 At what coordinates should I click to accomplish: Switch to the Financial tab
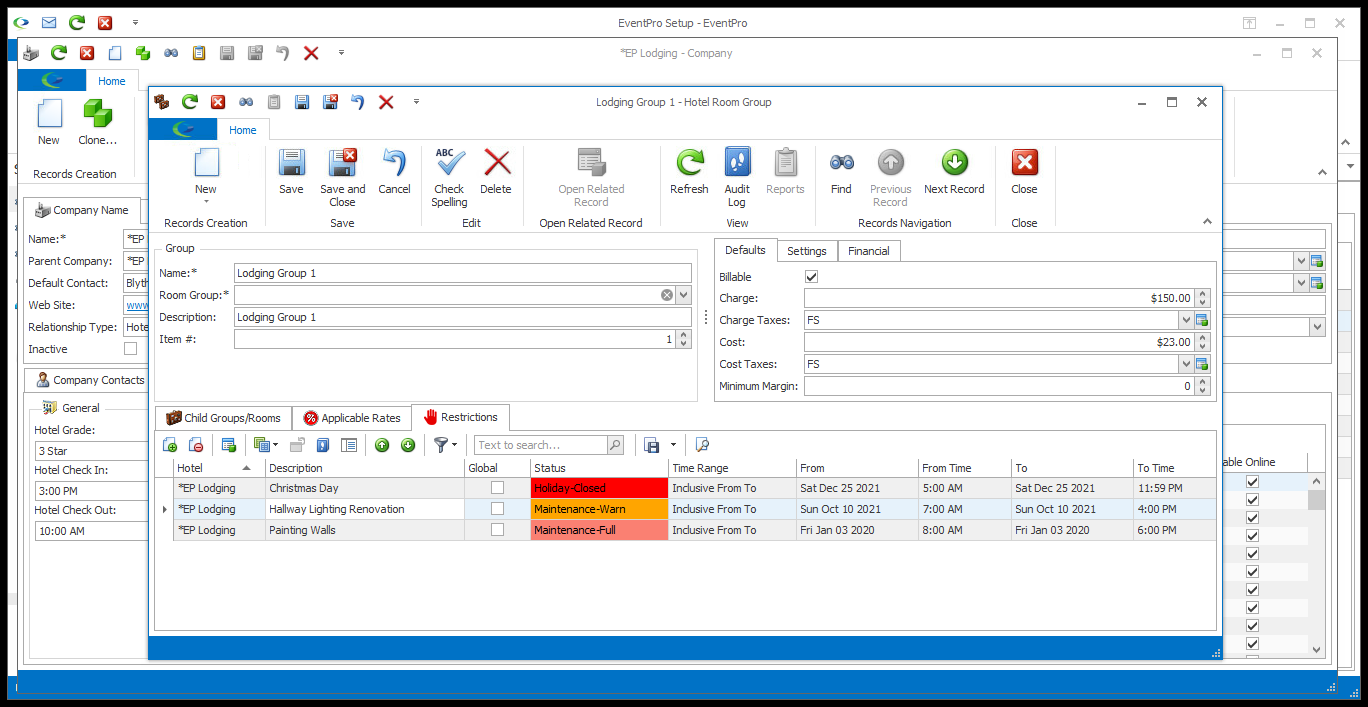pyautogui.click(x=869, y=251)
